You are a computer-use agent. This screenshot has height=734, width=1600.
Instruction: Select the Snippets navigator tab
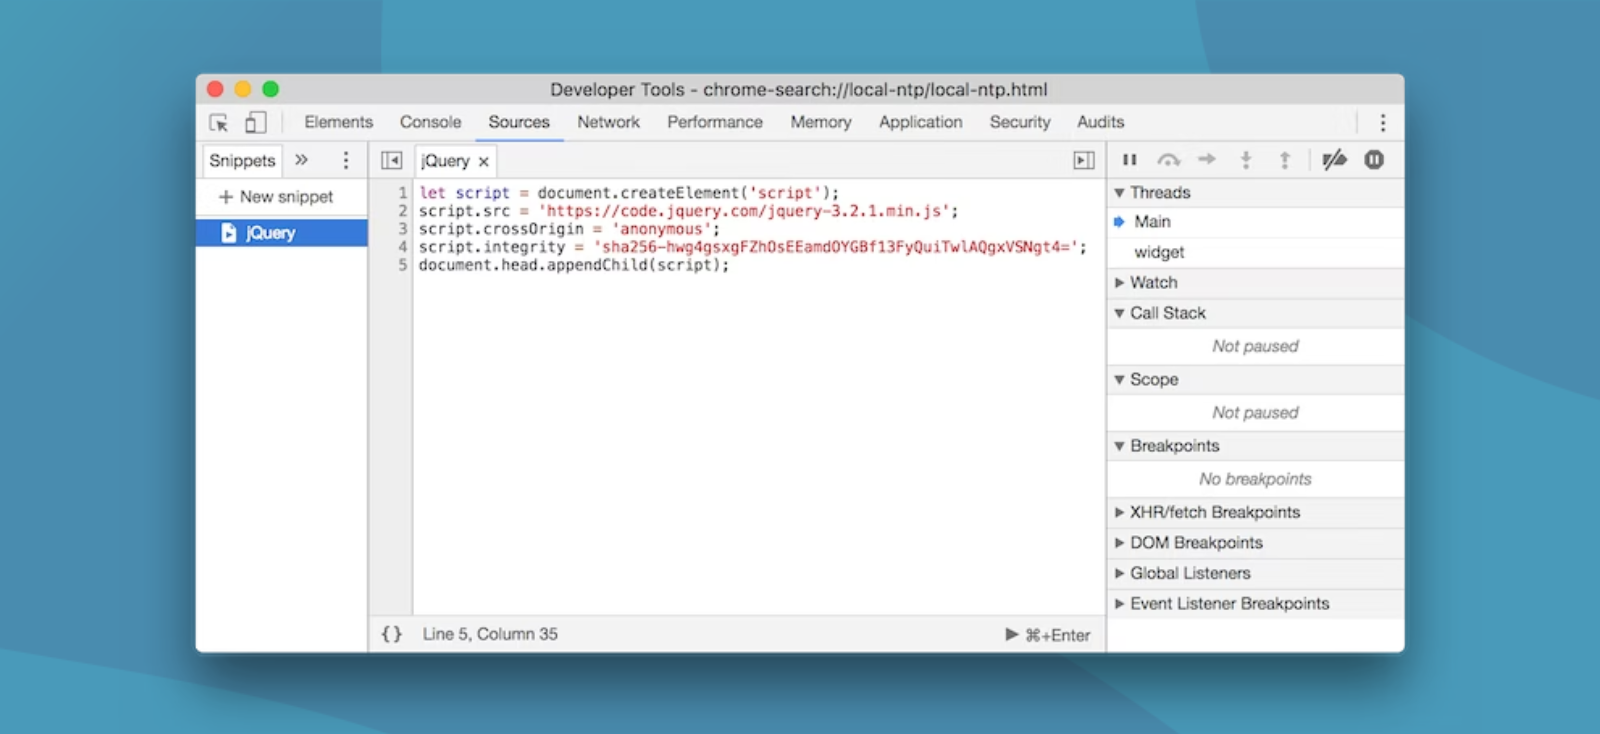point(242,161)
